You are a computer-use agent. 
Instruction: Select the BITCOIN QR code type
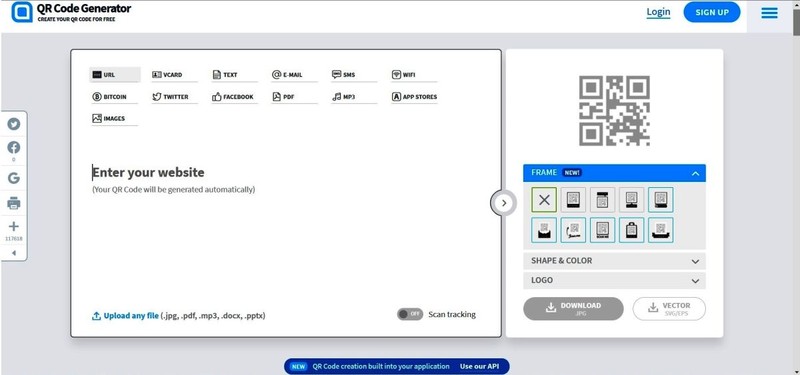pyautogui.click(x=115, y=96)
